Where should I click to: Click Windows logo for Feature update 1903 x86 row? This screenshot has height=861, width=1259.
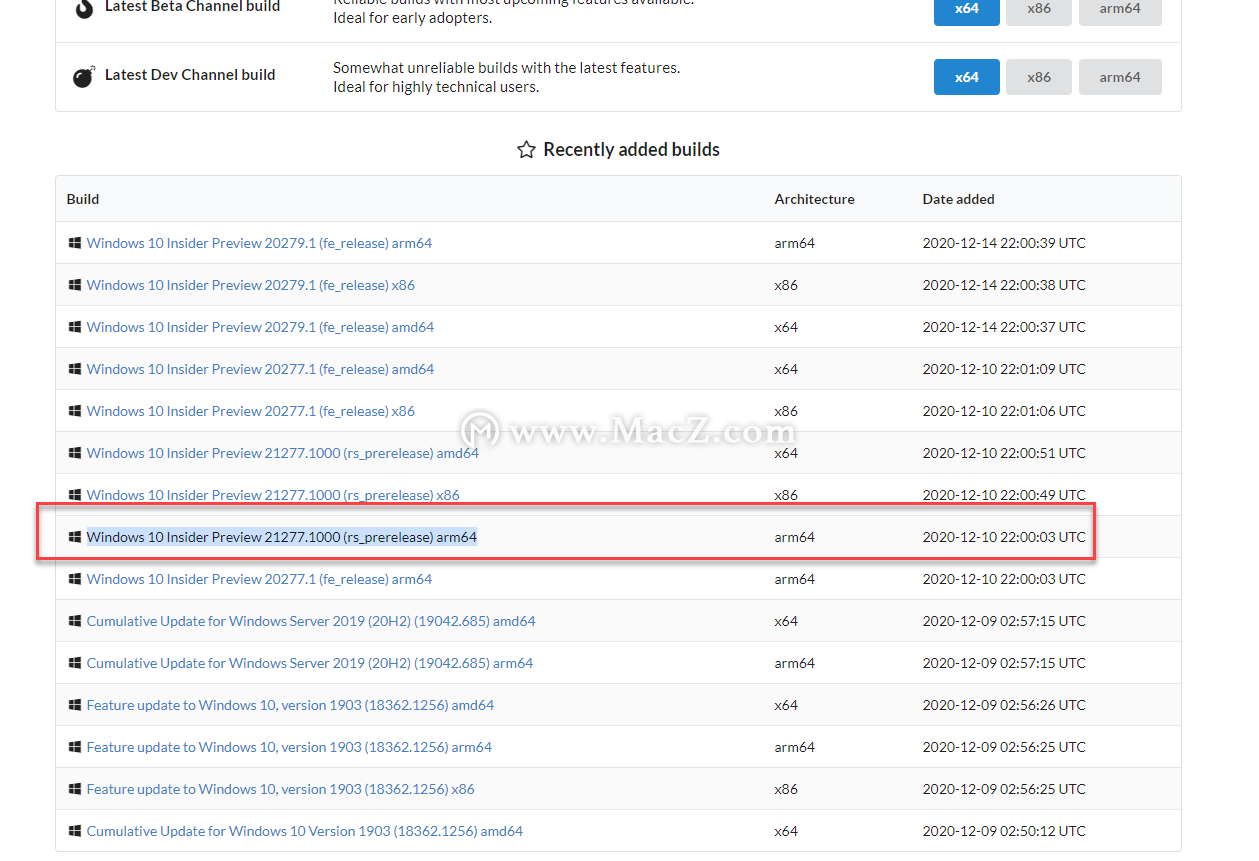tap(74, 789)
